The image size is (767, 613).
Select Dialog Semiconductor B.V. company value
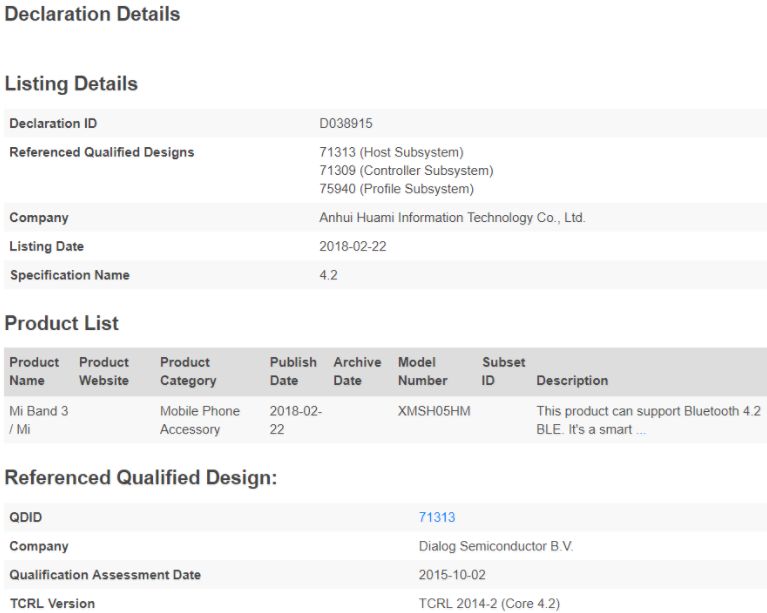click(x=496, y=546)
